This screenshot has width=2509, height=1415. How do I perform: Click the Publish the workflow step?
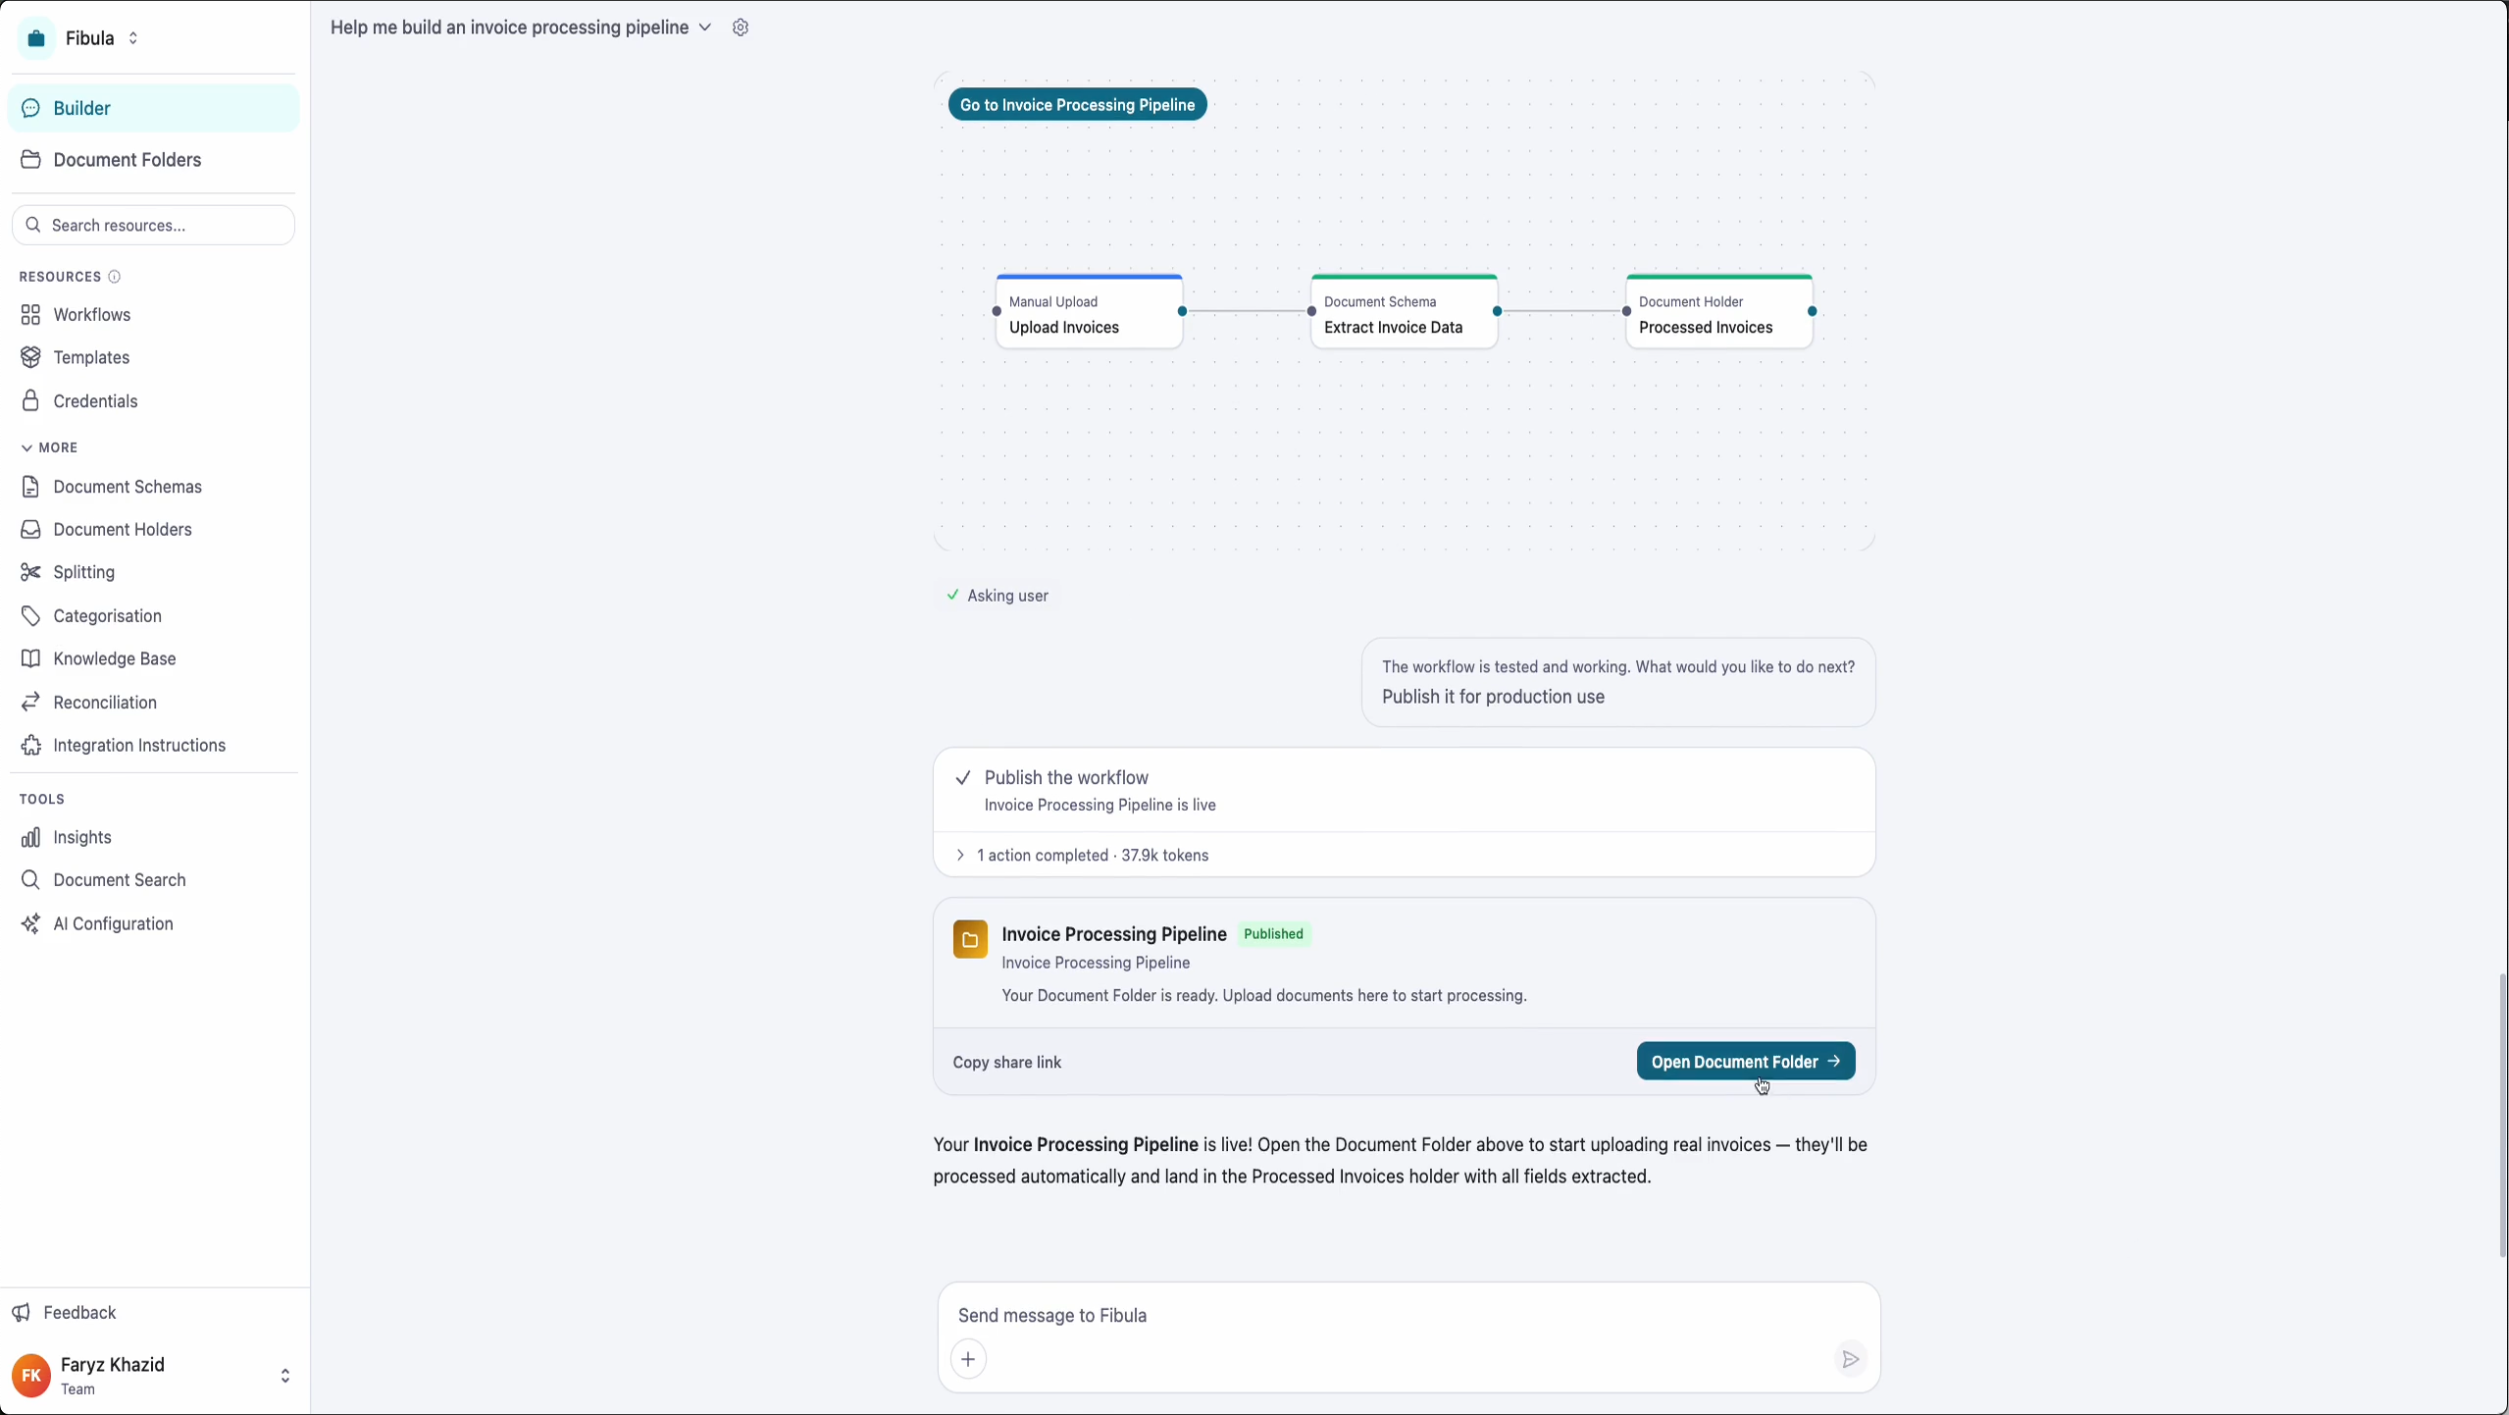1404,790
